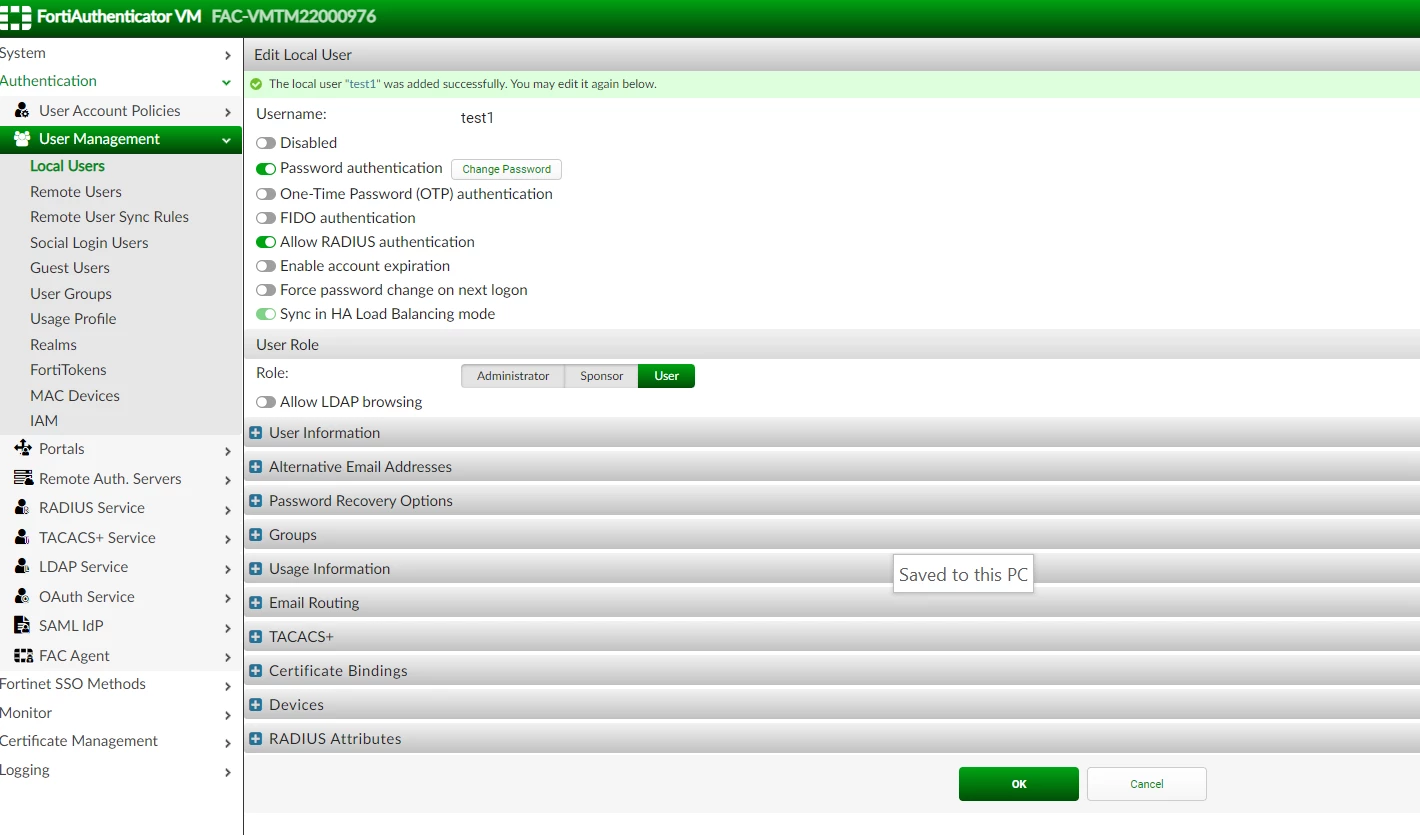Select the User role
1420x835 pixels.
click(x=667, y=376)
